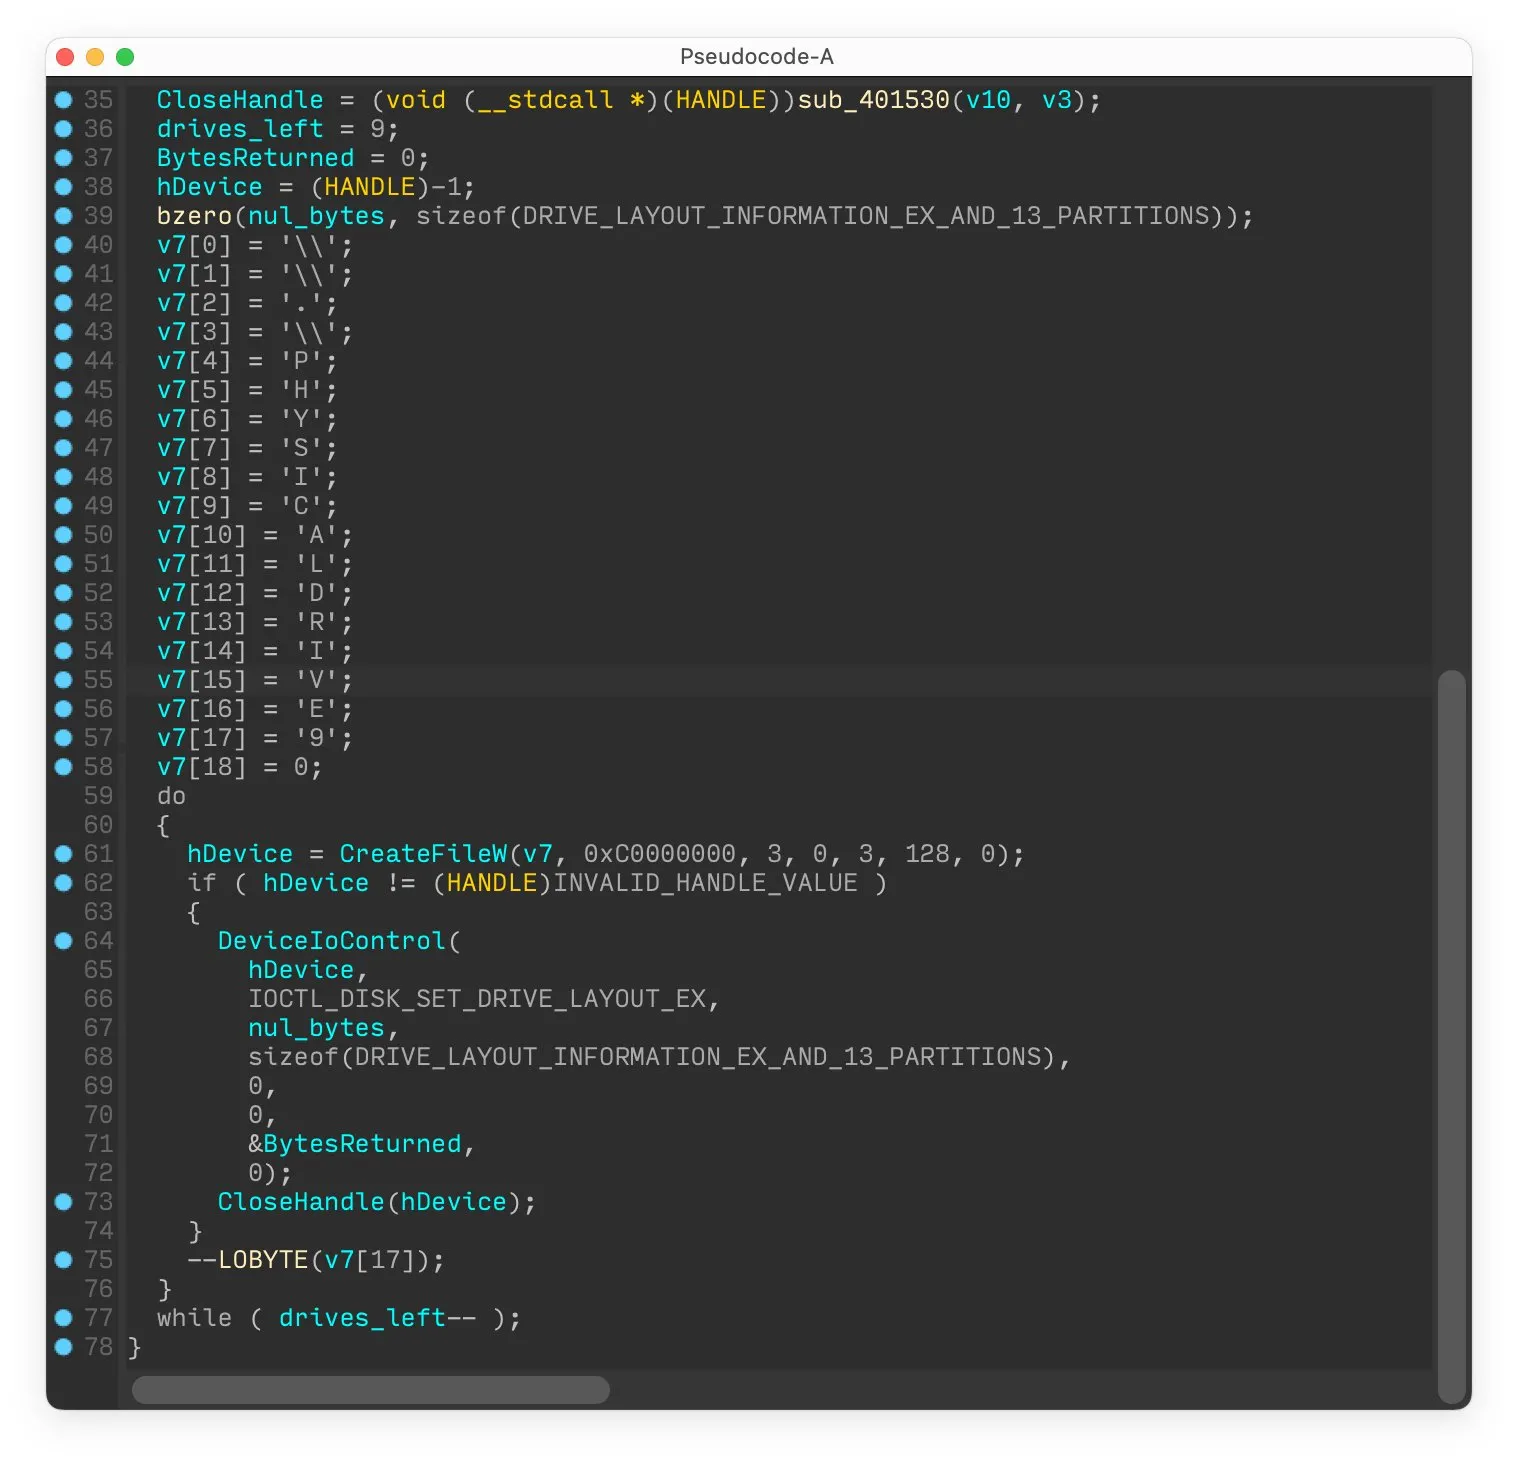Select INVALID_HANDLE_VALUE on line 62
The height and width of the screenshot is (1464, 1518).
[705, 883]
